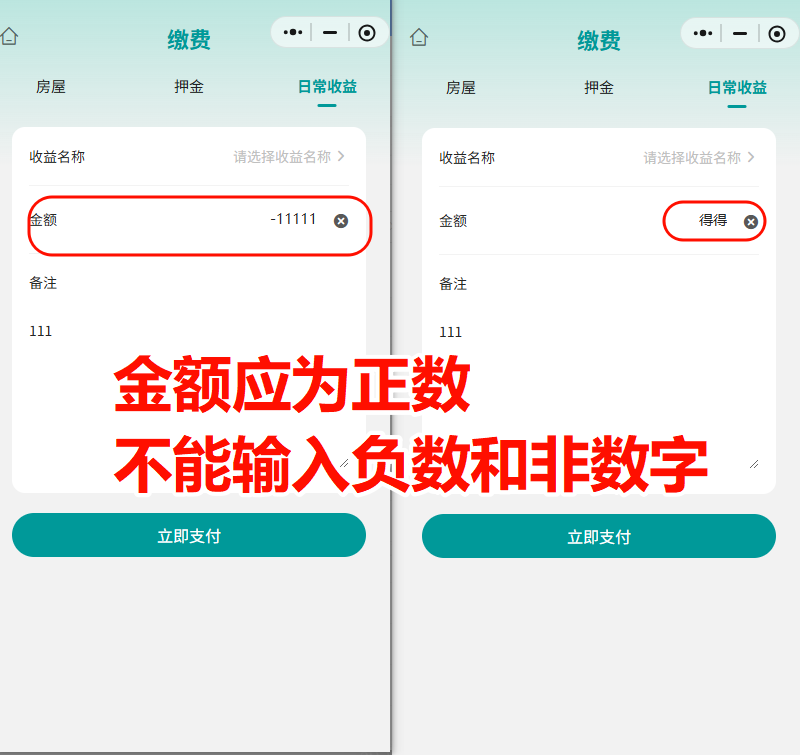Go home via left panel house icon
This screenshot has height=755, width=800.
click(x=9, y=36)
